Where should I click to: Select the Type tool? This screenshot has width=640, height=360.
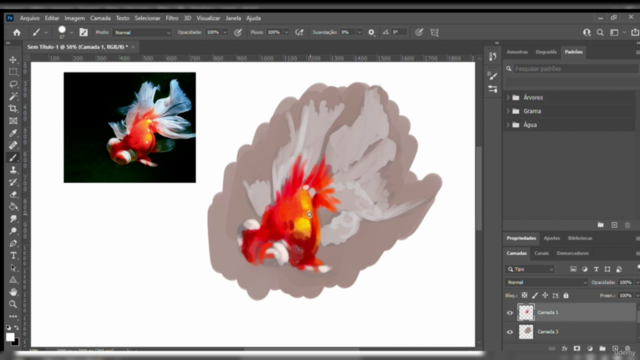[x=13, y=256]
